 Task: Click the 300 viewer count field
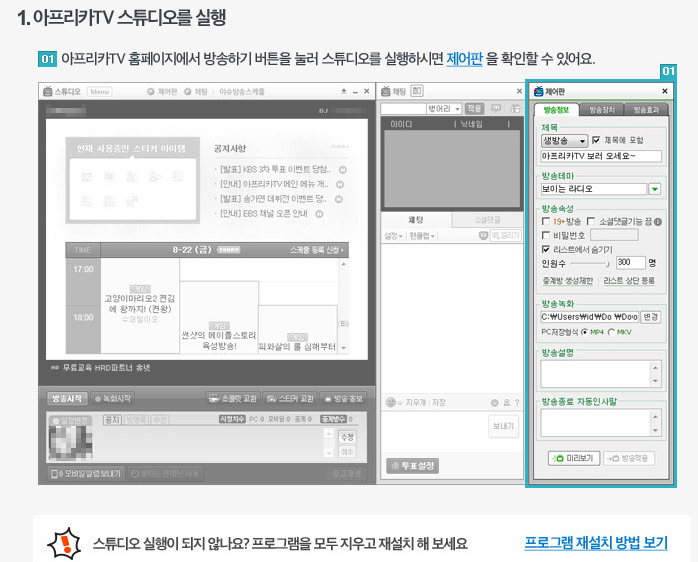630,263
